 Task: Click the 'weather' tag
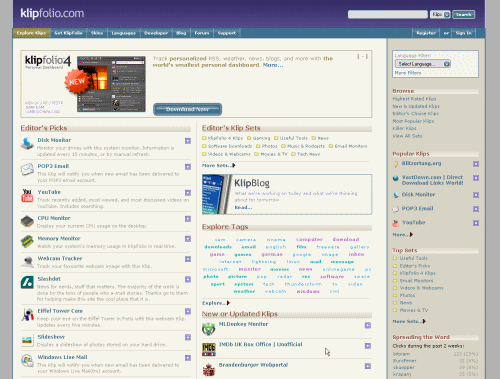click(x=244, y=291)
